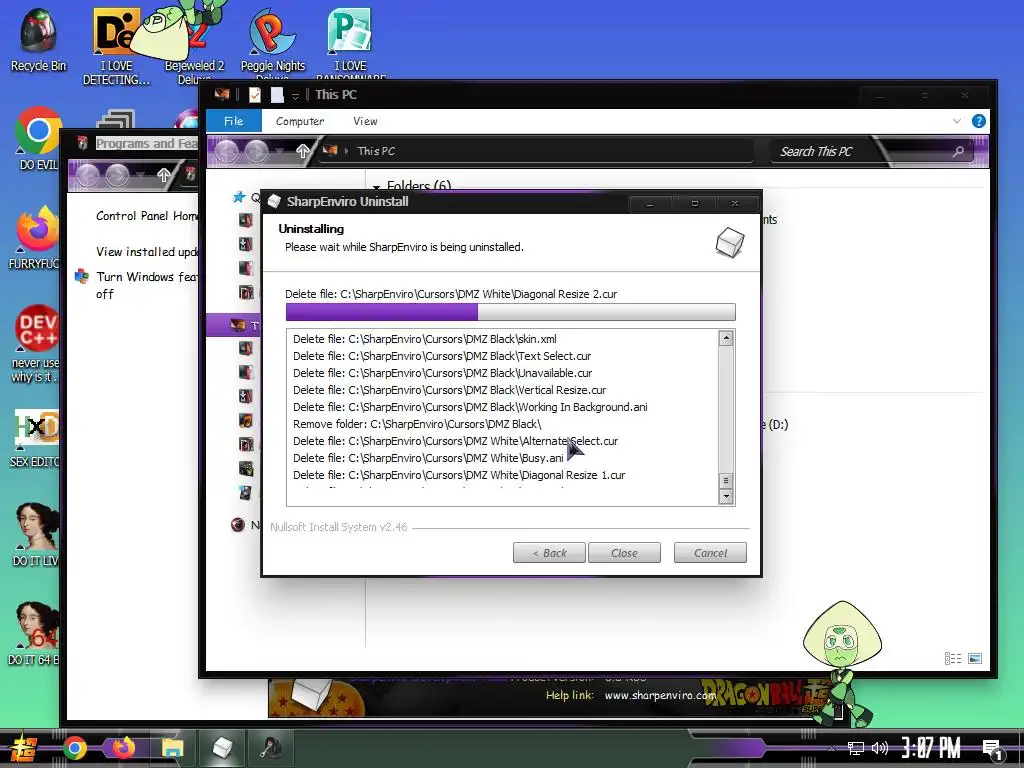
Task: Open the I LOVE RANSOMWARE desktop shortcut
Action: pyautogui.click(x=350, y=42)
